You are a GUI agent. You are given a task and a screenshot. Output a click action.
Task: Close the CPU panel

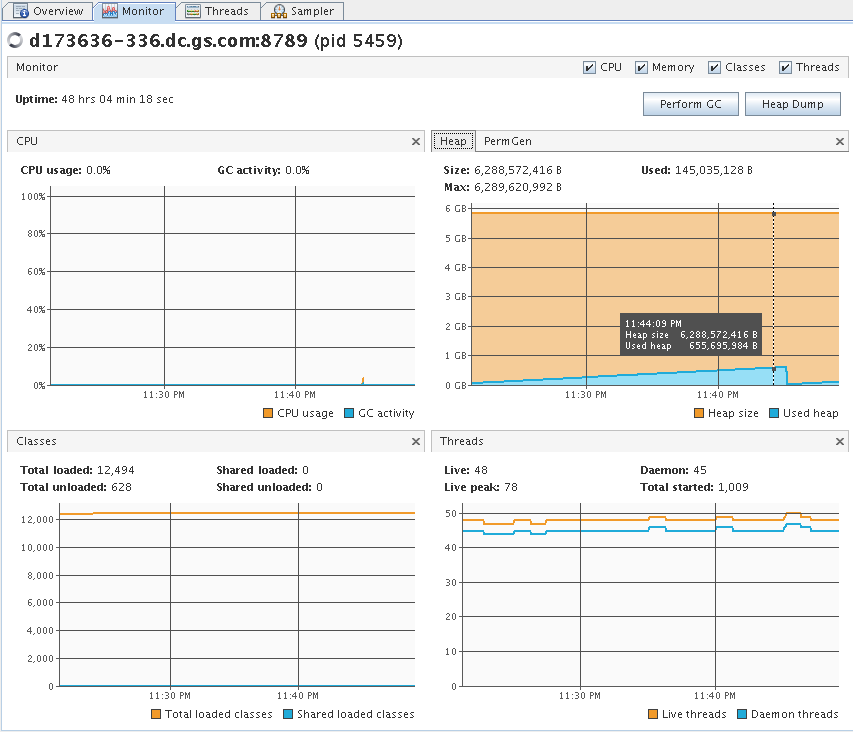[416, 142]
